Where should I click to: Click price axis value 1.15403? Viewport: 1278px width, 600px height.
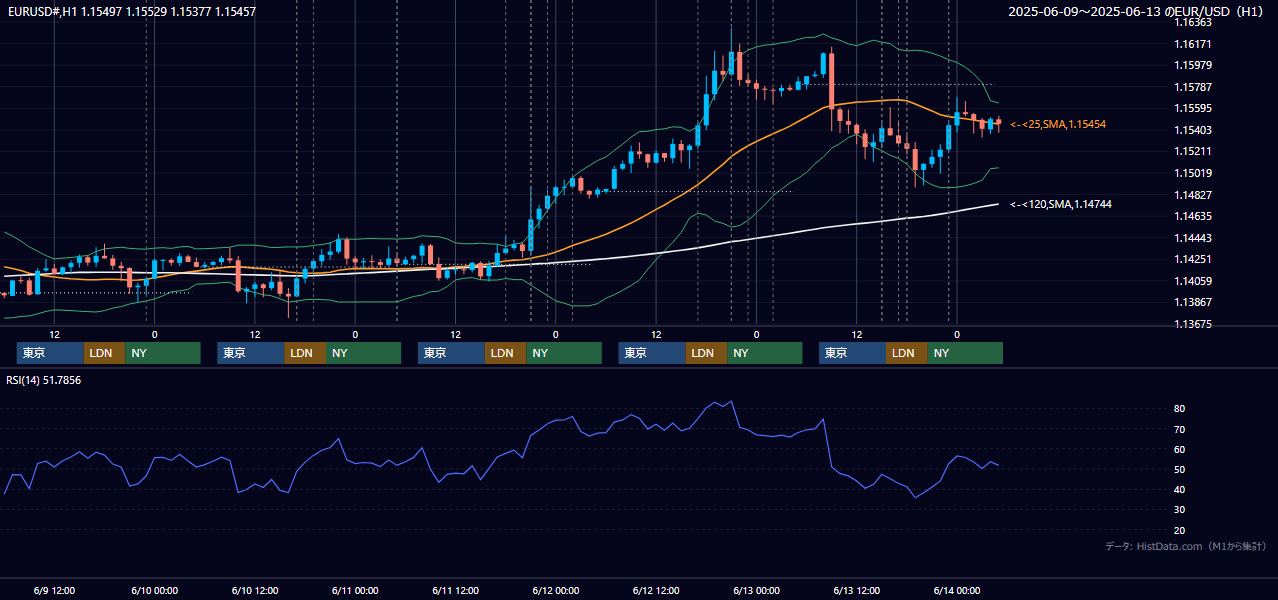[1193, 130]
